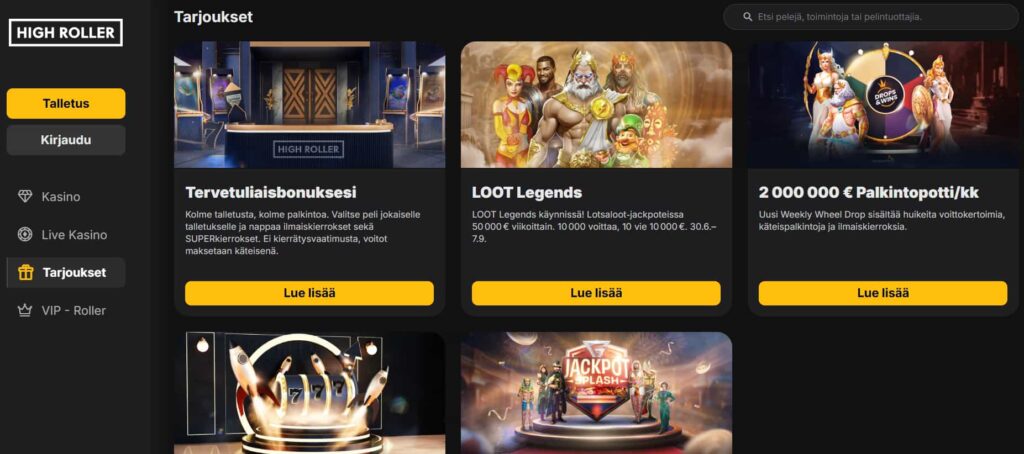Click the yellow Talletus button
1024x454 pixels.
pyautogui.click(x=66, y=103)
